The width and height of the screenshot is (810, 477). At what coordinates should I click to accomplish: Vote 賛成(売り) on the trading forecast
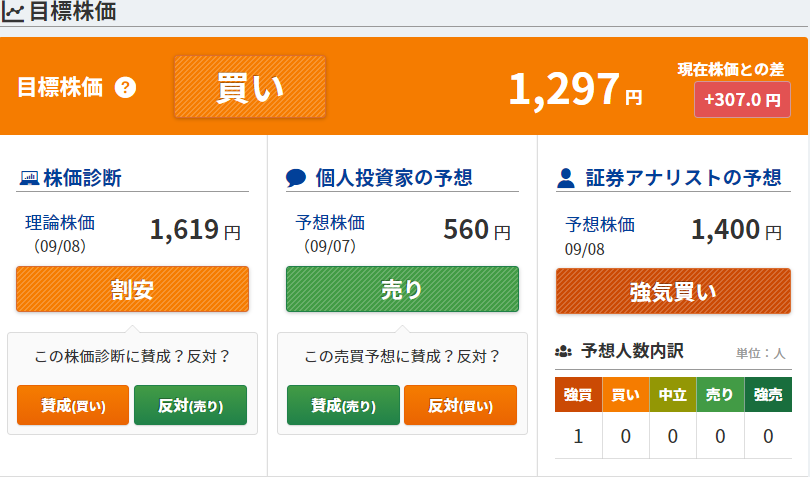point(343,405)
